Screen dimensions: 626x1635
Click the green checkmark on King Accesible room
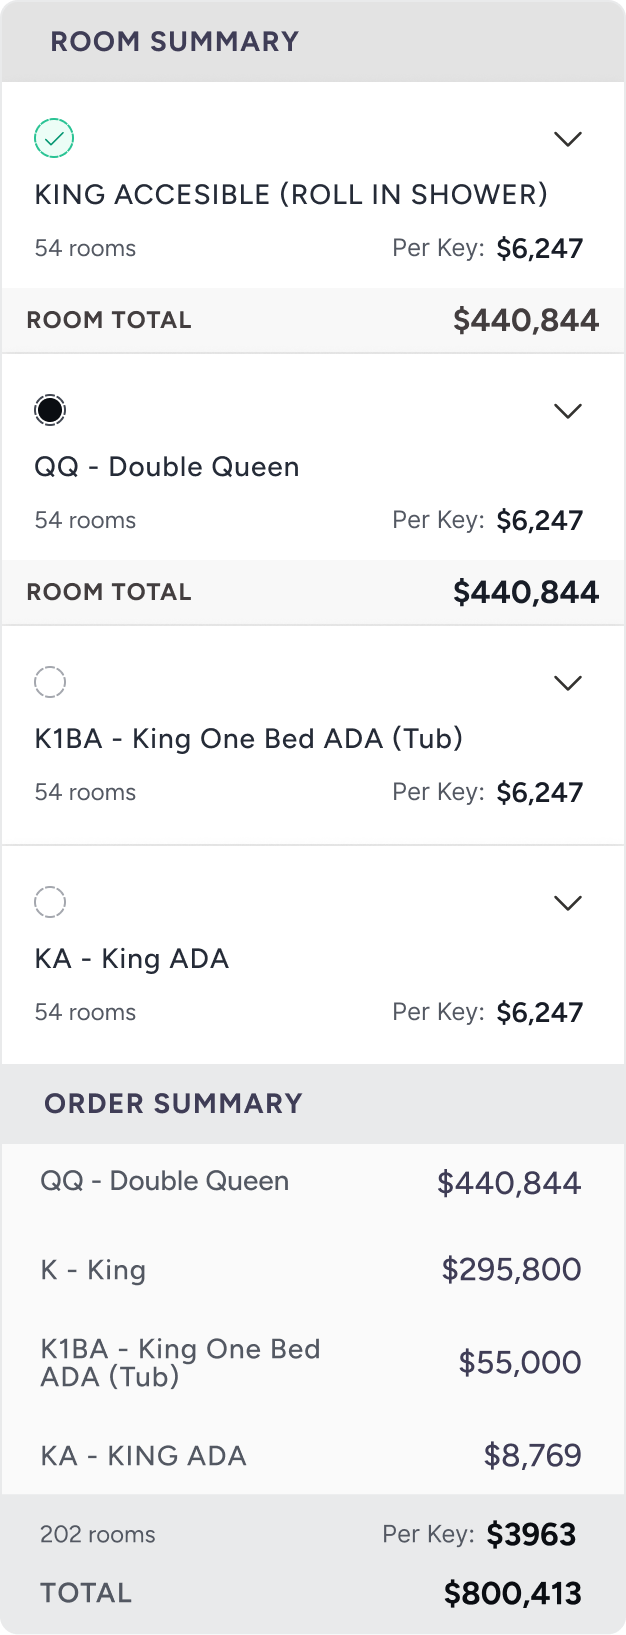pos(54,138)
